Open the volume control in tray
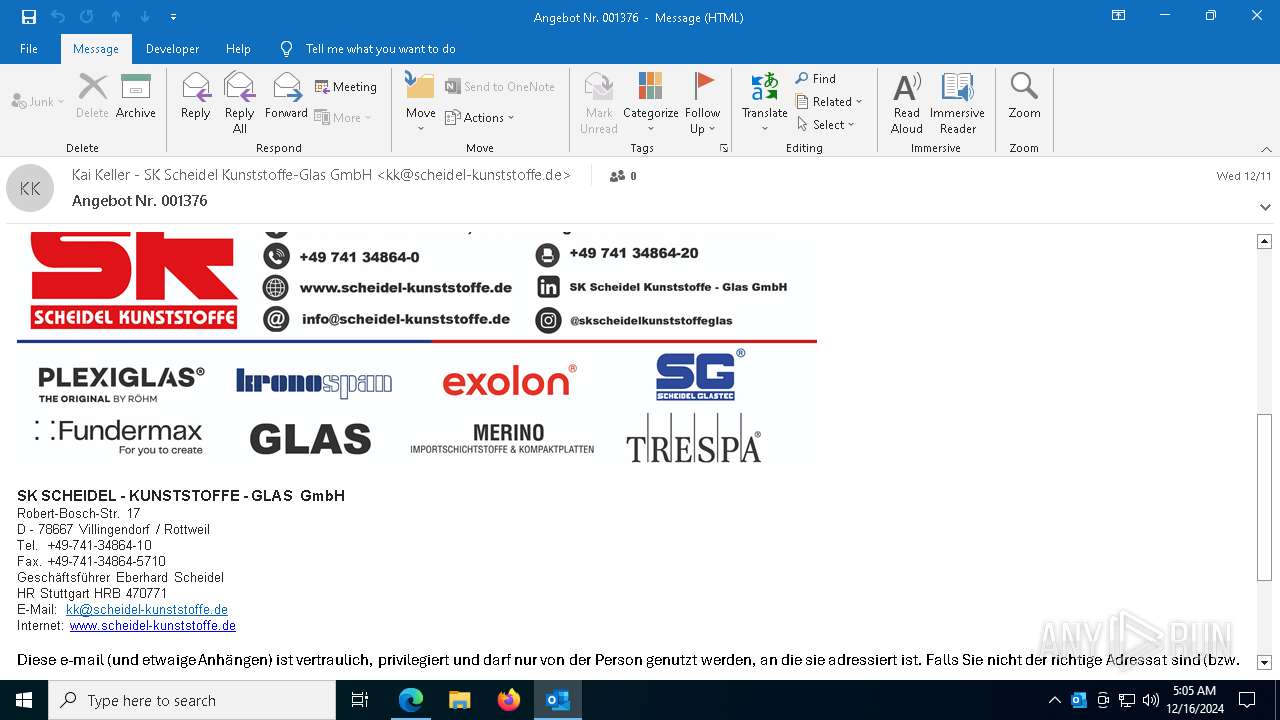The image size is (1280, 720). point(1151,700)
